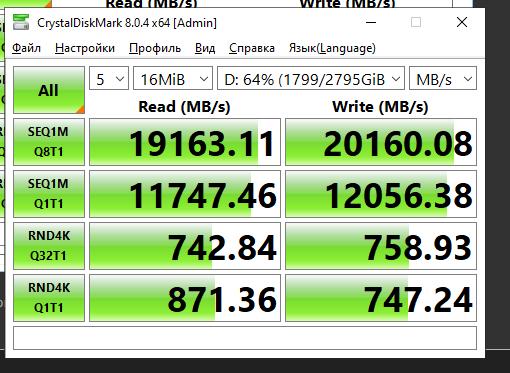Run all benchmarks with the All button
Screen dimensions: 510x373
[x=49, y=90]
